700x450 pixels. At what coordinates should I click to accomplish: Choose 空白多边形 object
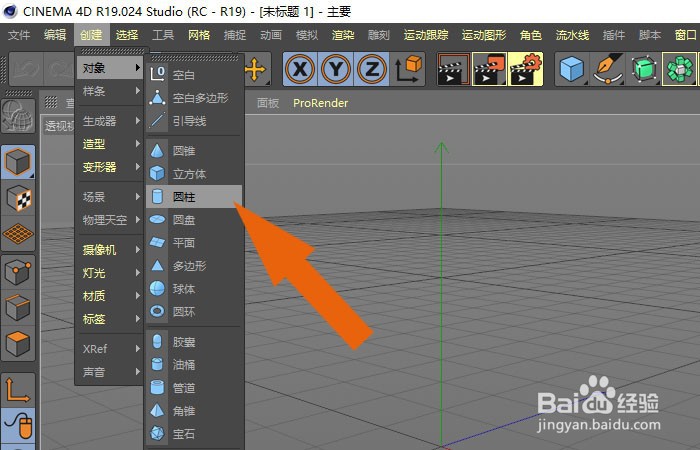(194, 98)
